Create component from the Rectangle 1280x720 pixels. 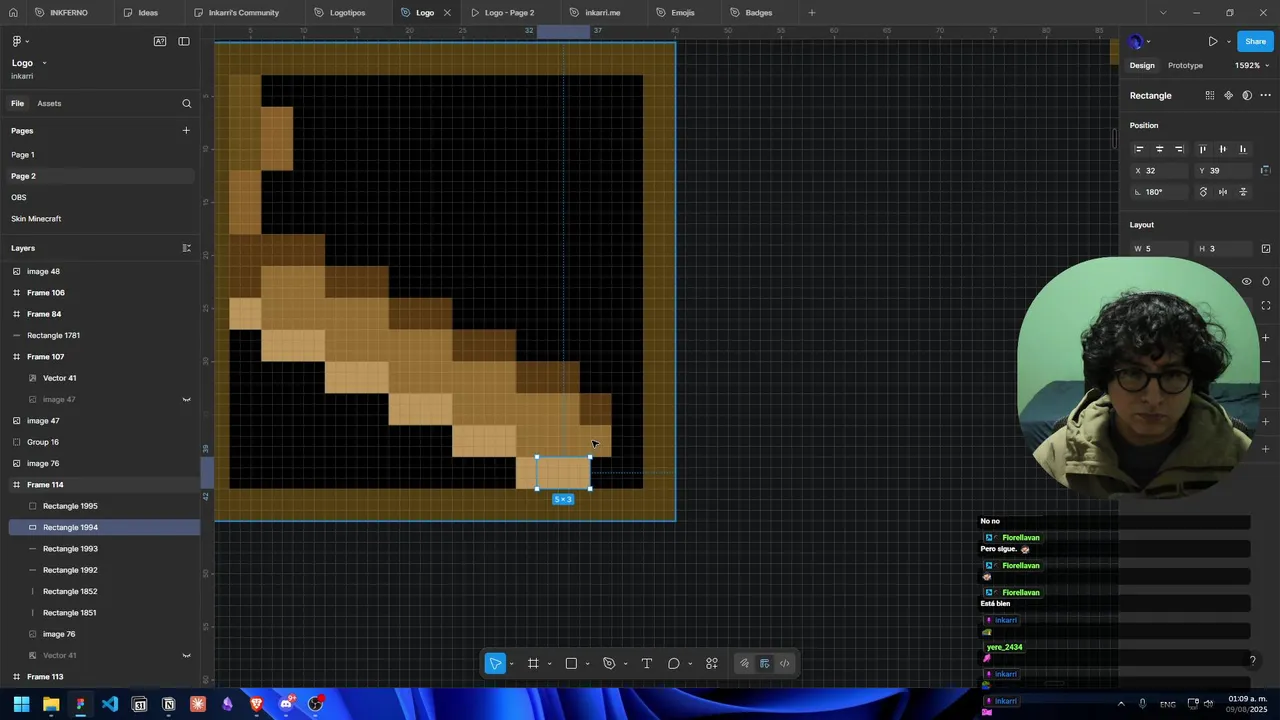point(1228,96)
